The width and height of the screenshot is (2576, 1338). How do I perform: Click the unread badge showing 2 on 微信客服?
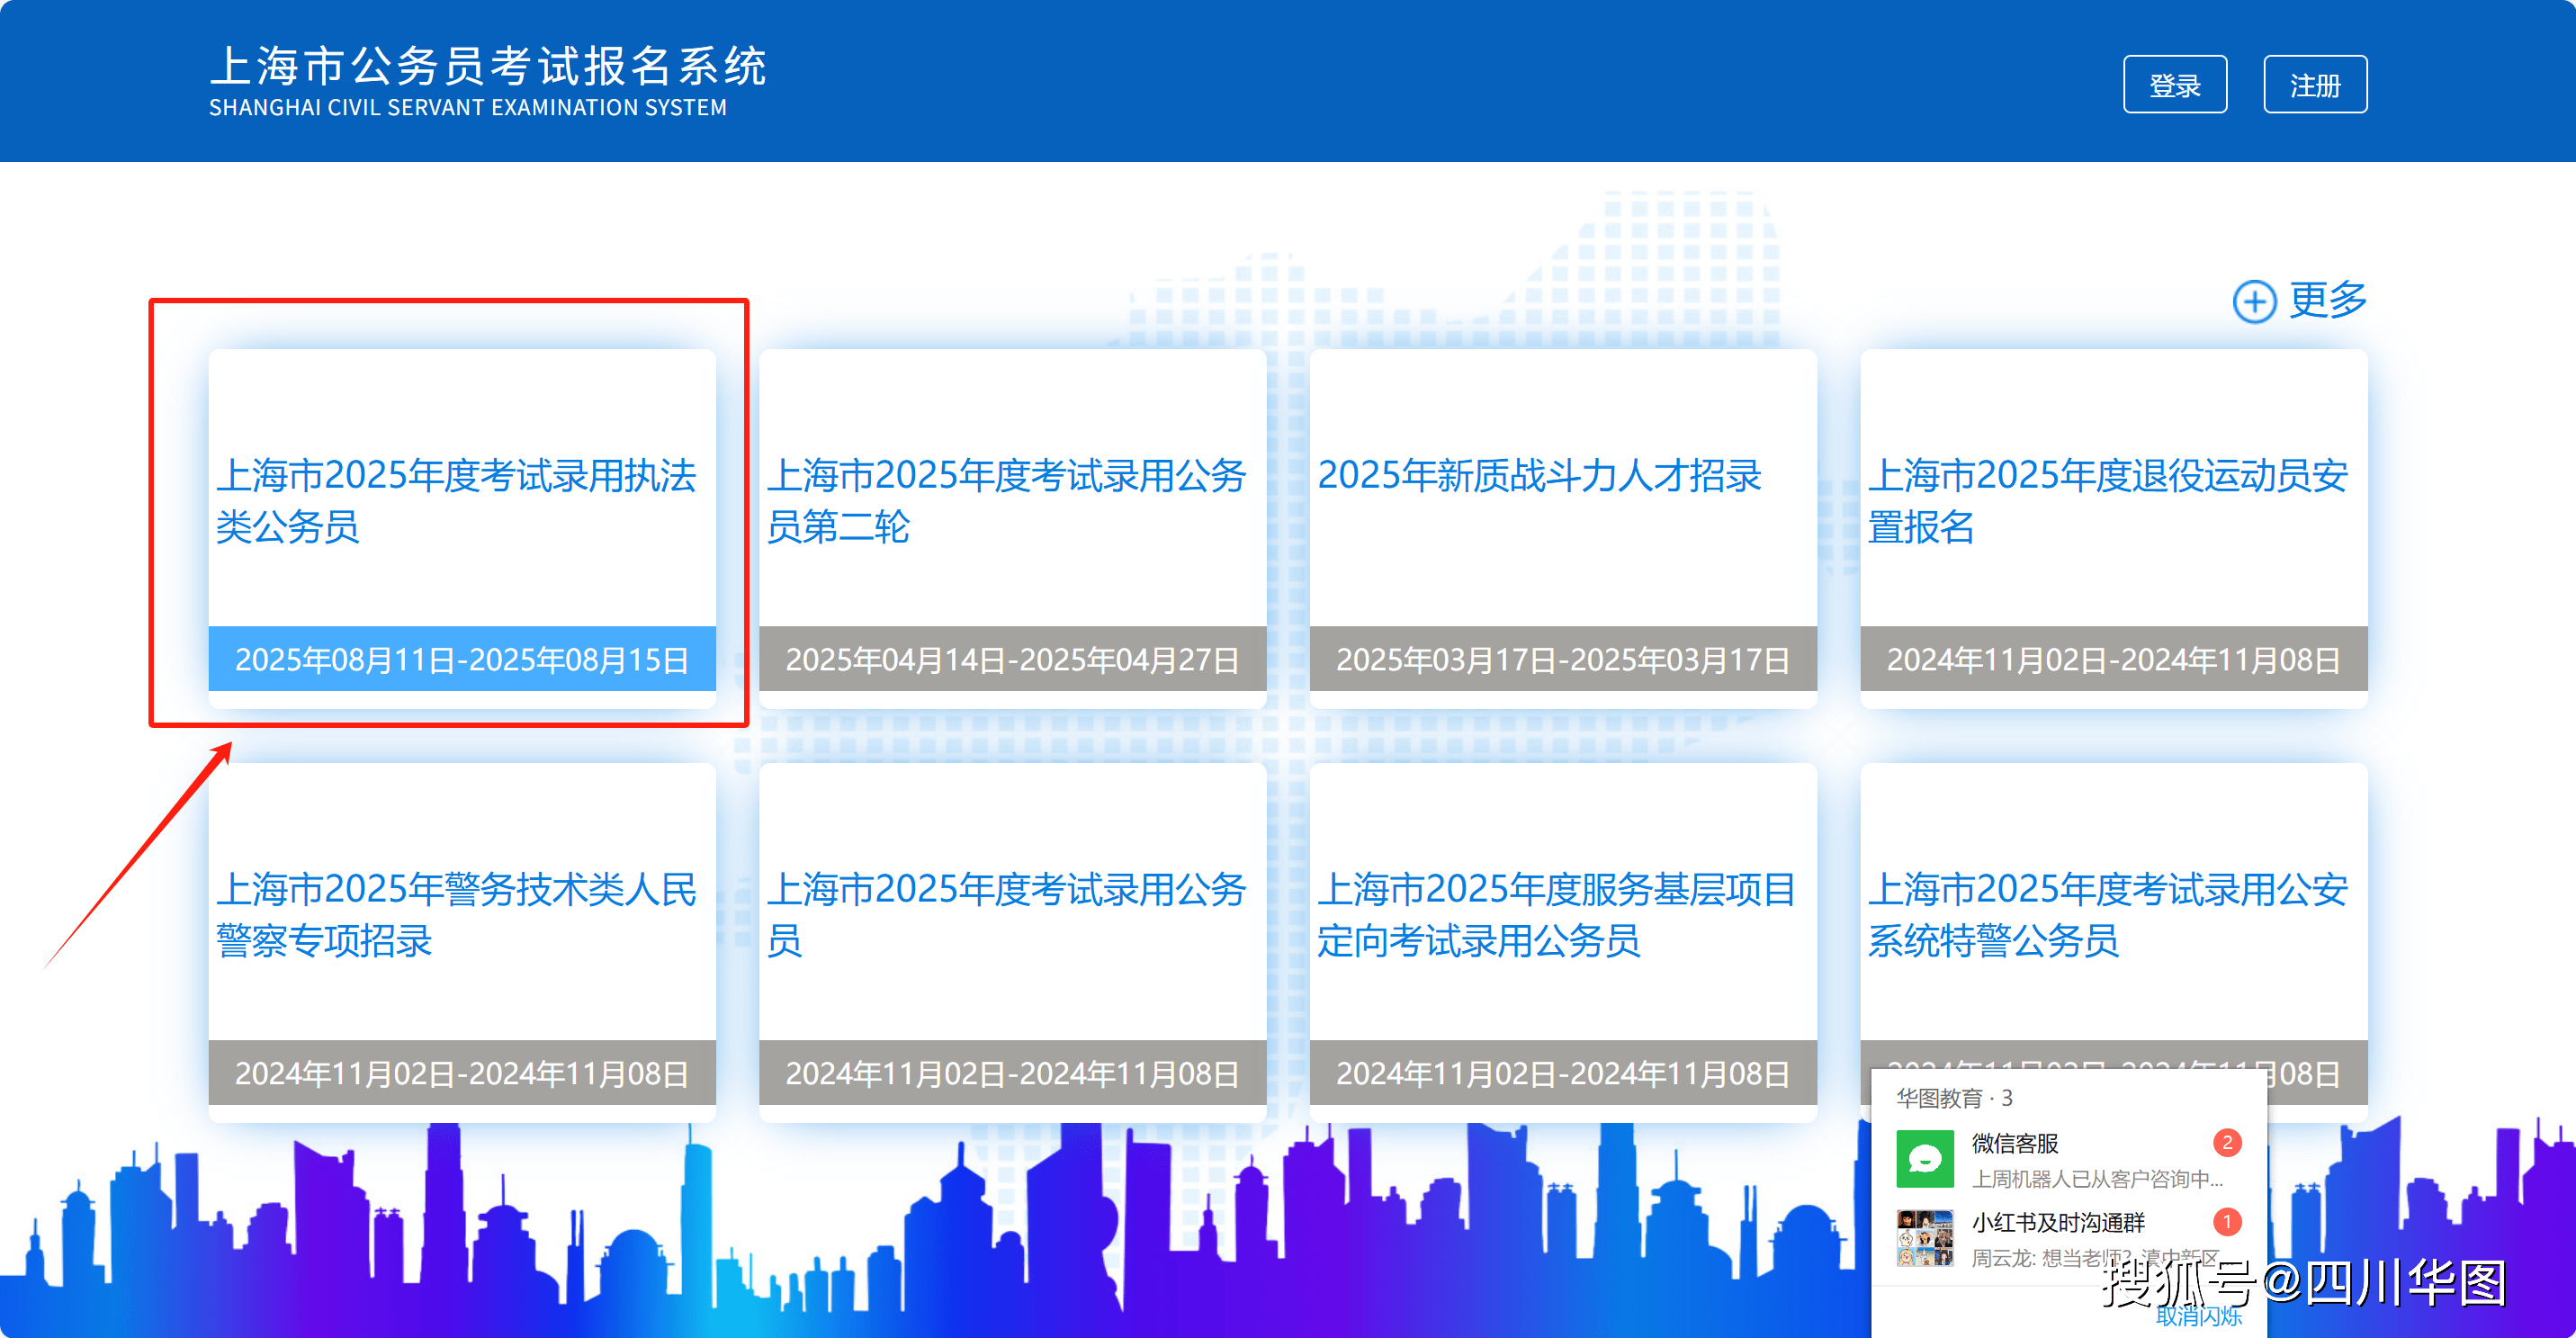coord(2228,1144)
